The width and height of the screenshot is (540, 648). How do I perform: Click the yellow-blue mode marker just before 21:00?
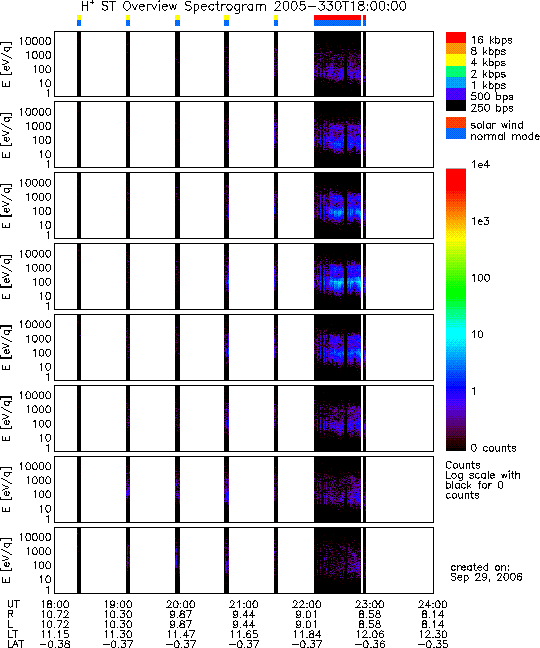(226, 21)
